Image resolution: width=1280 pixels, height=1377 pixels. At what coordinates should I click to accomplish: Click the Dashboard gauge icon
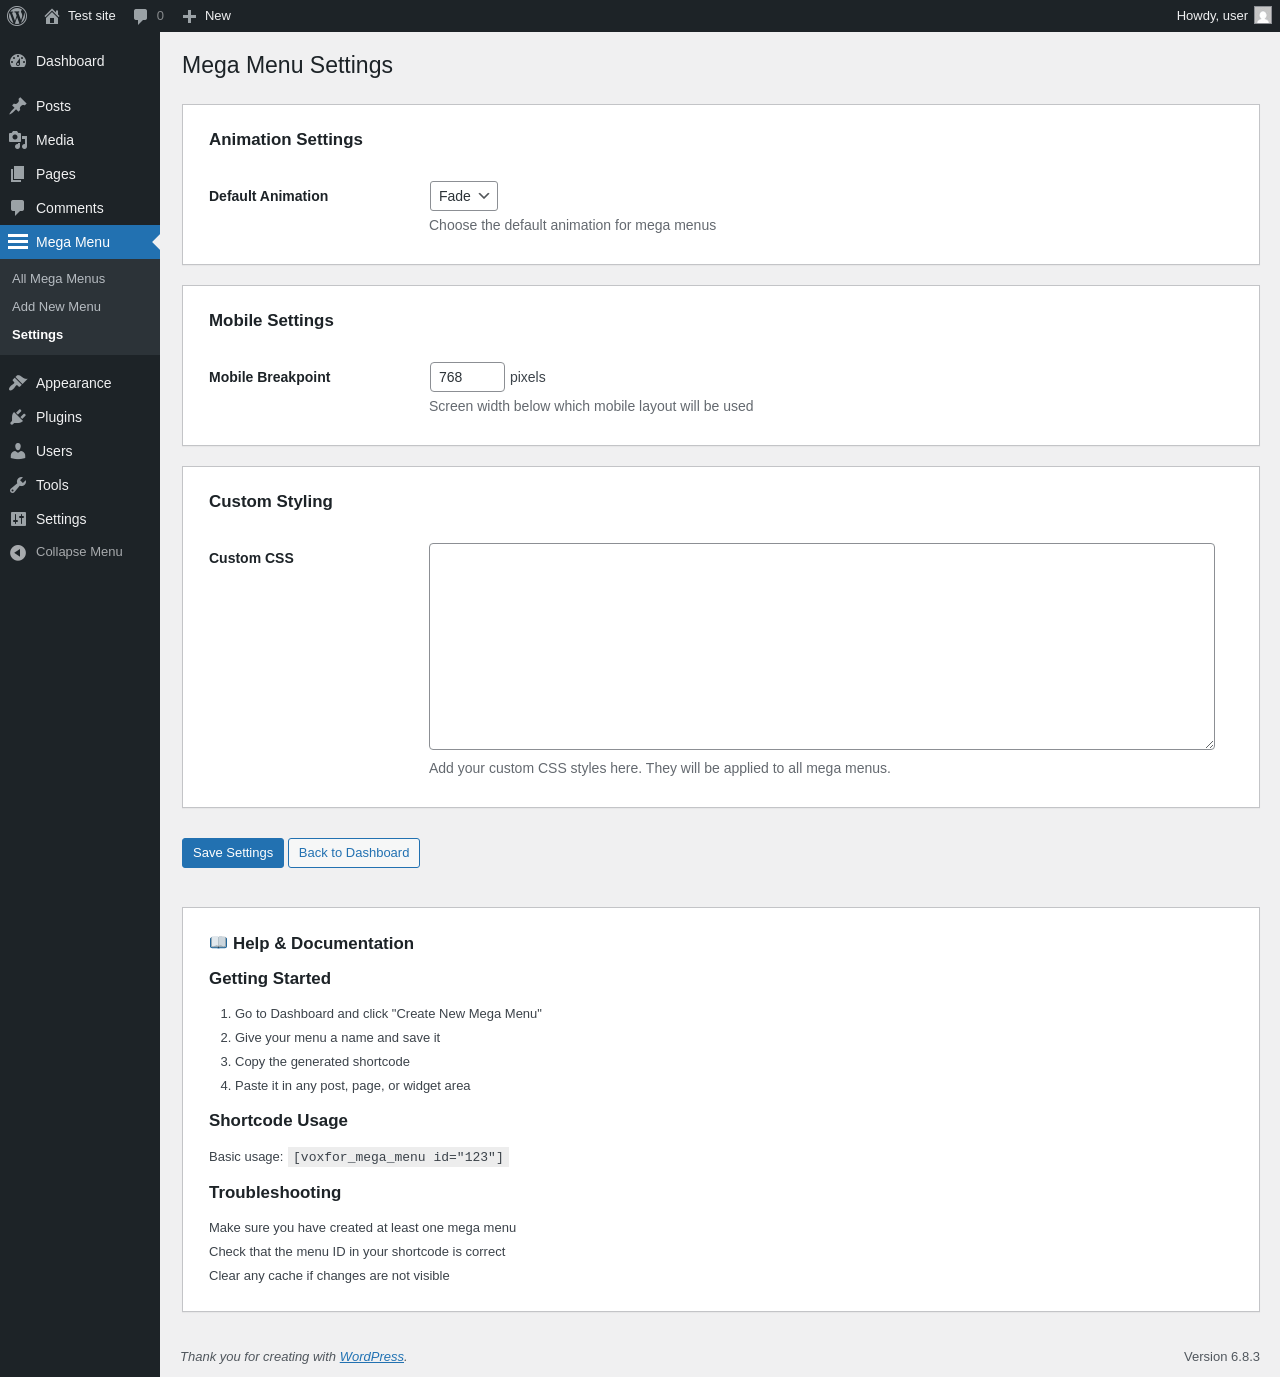pyautogui.click(x=18, y=61)
